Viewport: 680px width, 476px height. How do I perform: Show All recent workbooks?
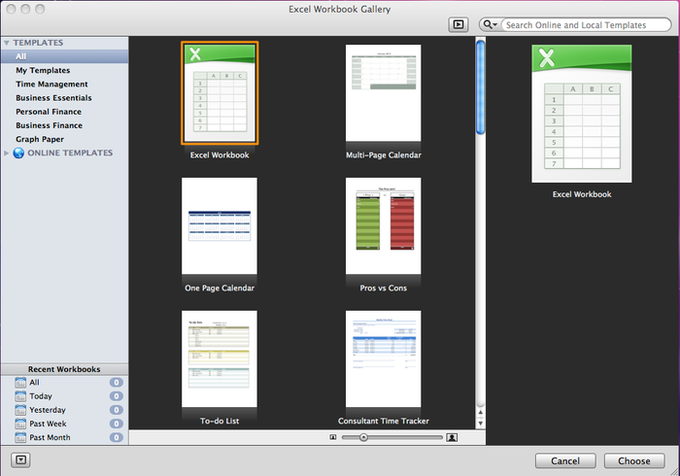click(x=65, y=382)
